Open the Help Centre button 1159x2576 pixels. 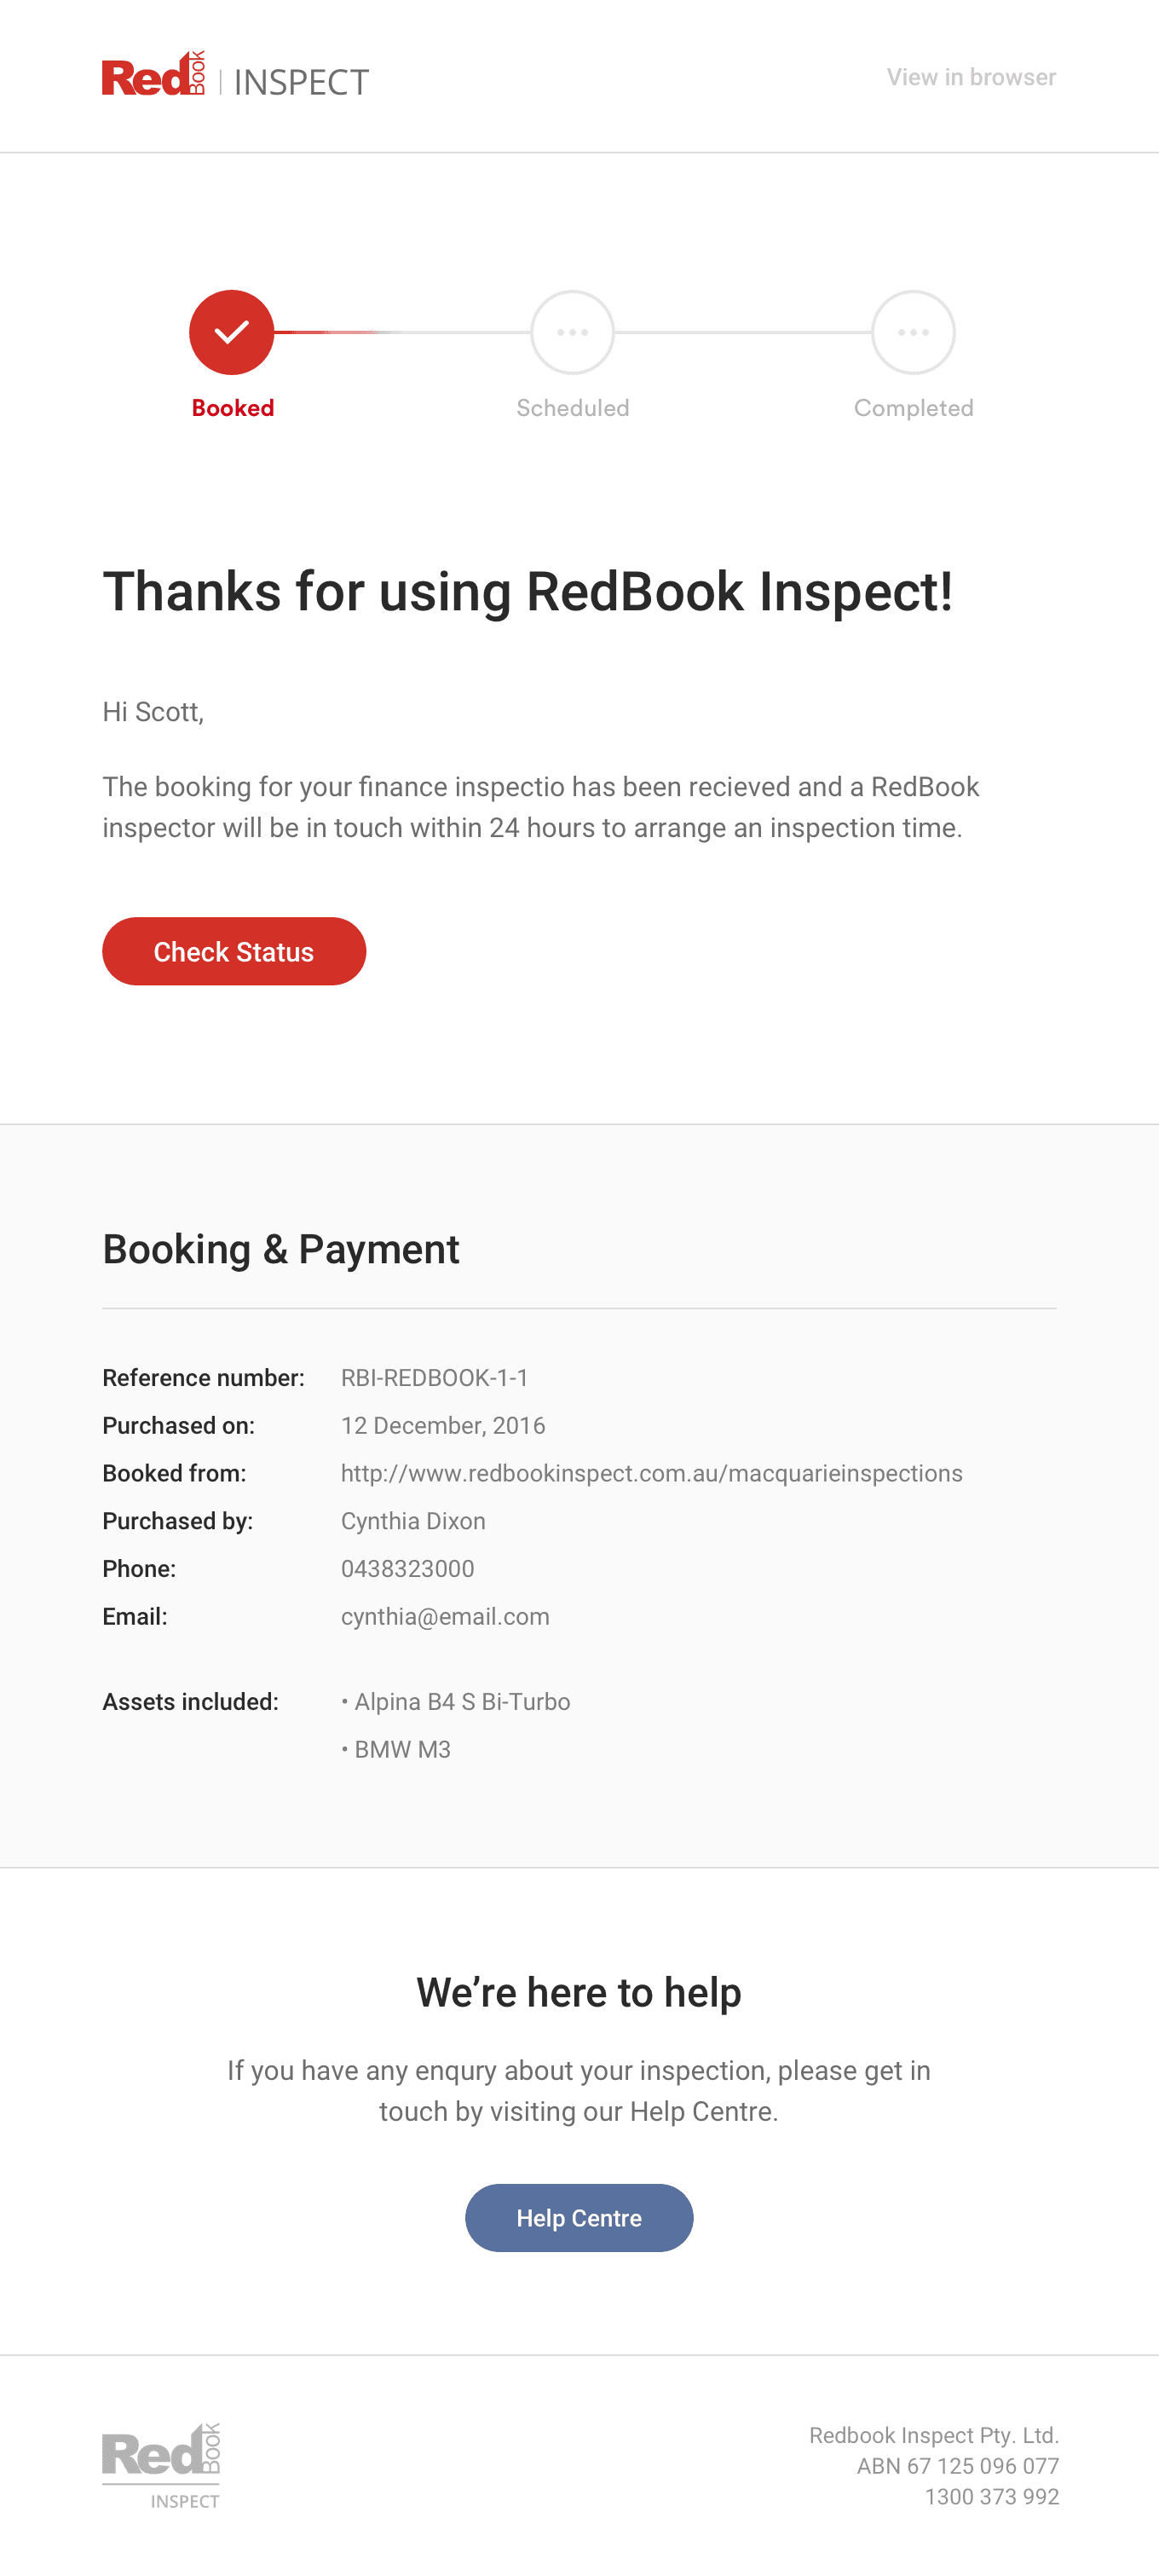(x=578, y=2217)
